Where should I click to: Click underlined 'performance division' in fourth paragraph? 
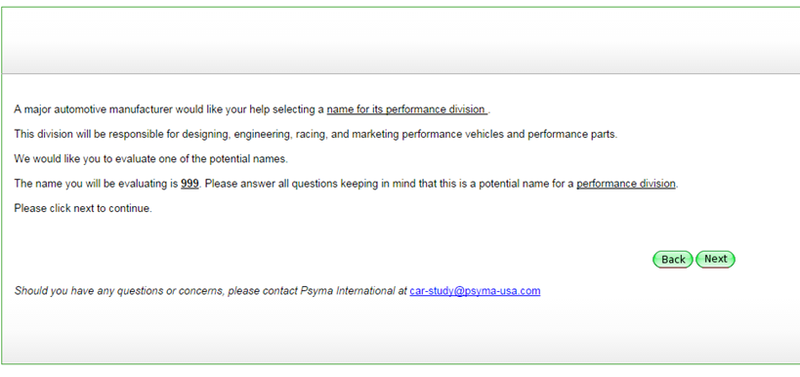pyautogui.click(x=626, y=184)
